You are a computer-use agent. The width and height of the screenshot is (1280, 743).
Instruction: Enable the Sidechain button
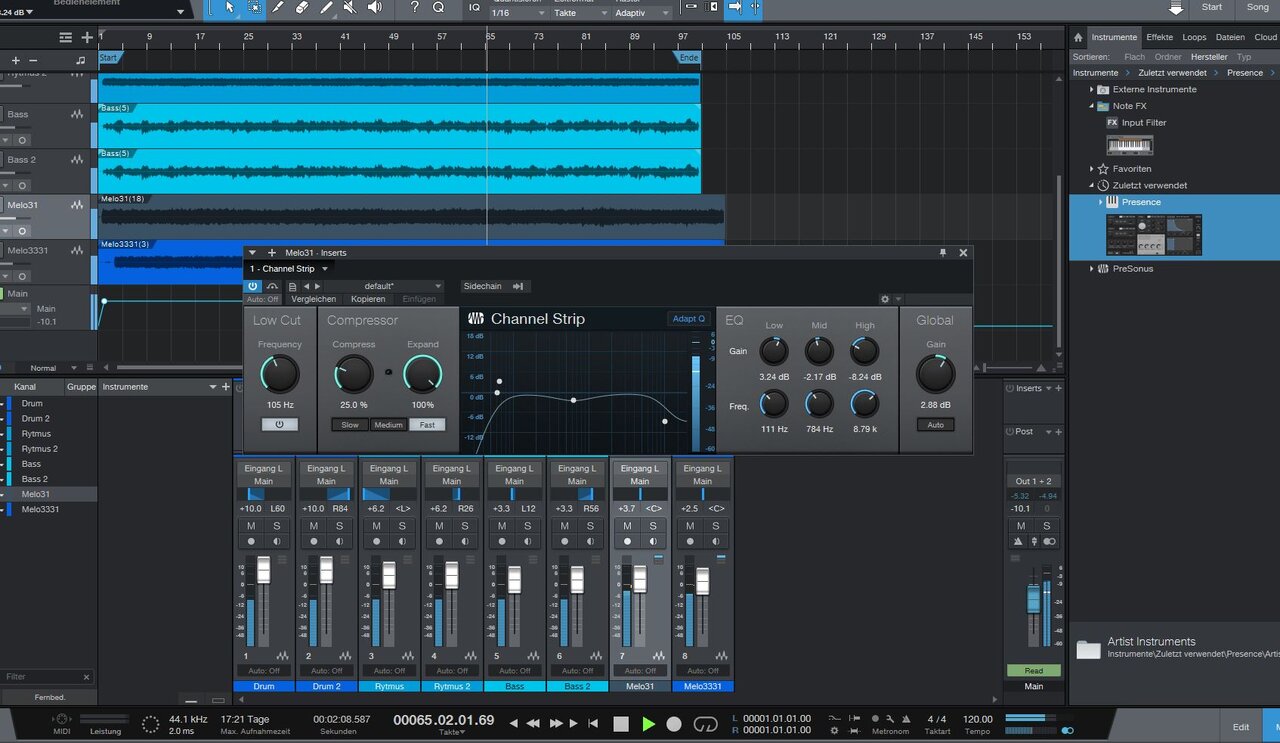493,286
